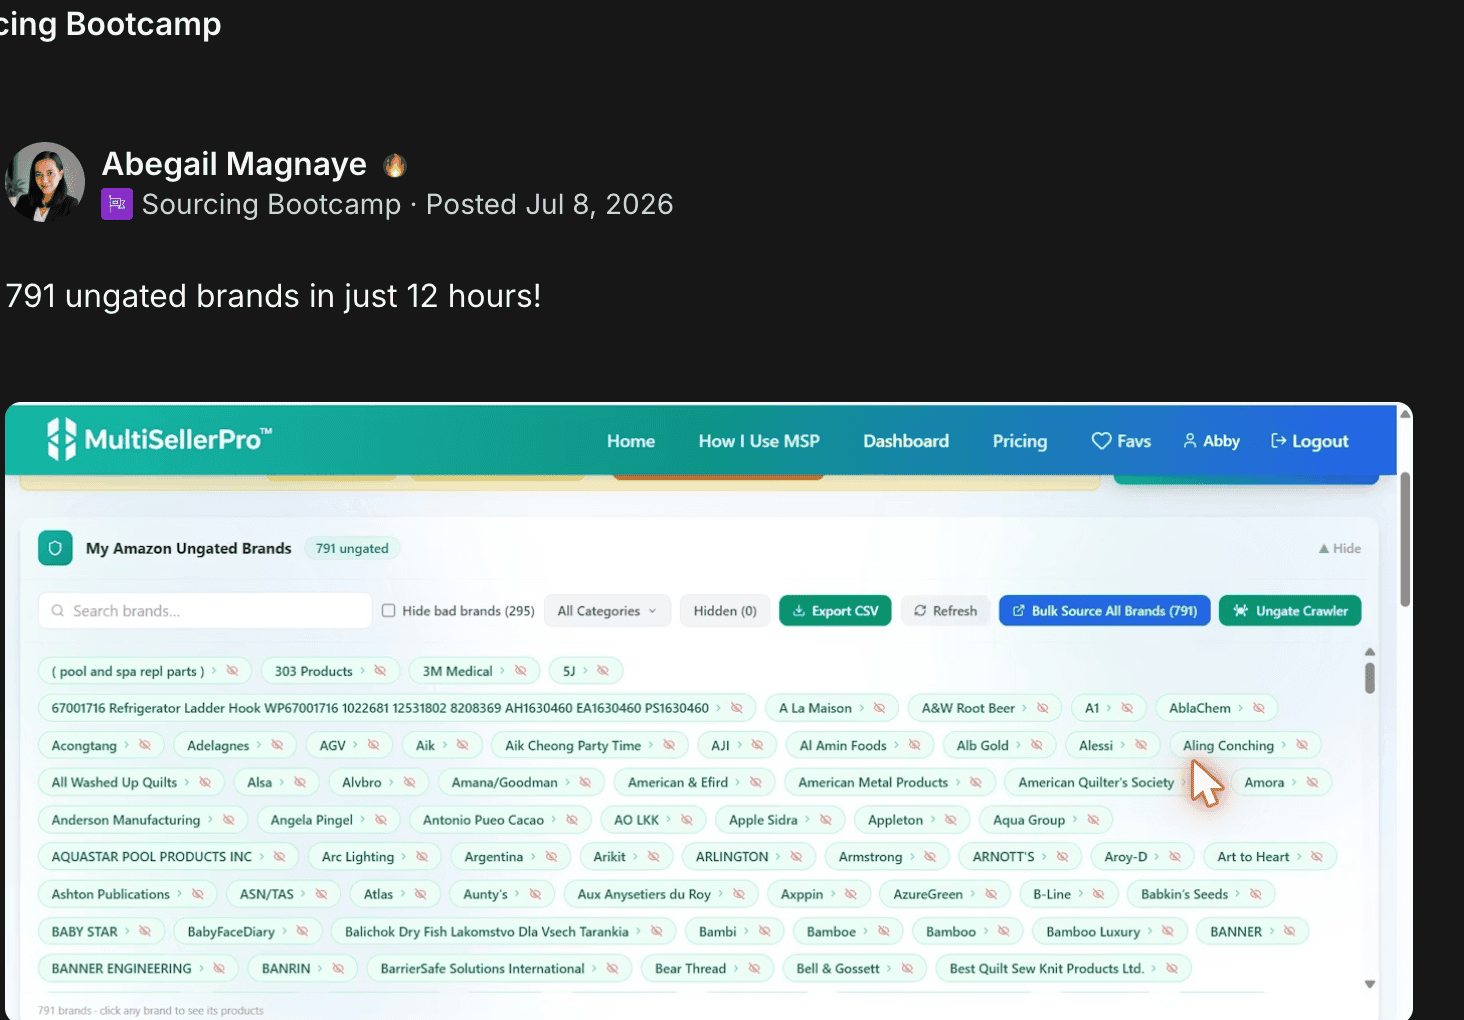Image resolution: width=1464 pixels, height=1020 pixels.
Task: Click the flame badge beside Abegail Magnaye
Action: [395, 165]
